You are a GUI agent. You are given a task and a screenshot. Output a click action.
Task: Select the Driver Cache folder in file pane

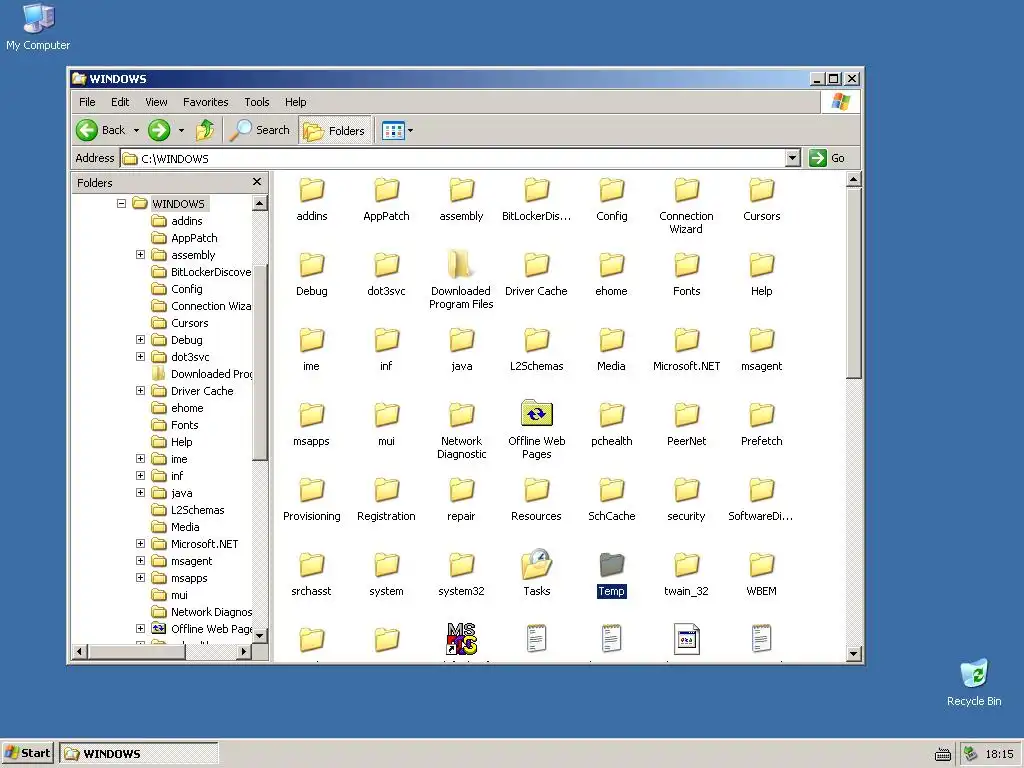(x=536, y=264)
